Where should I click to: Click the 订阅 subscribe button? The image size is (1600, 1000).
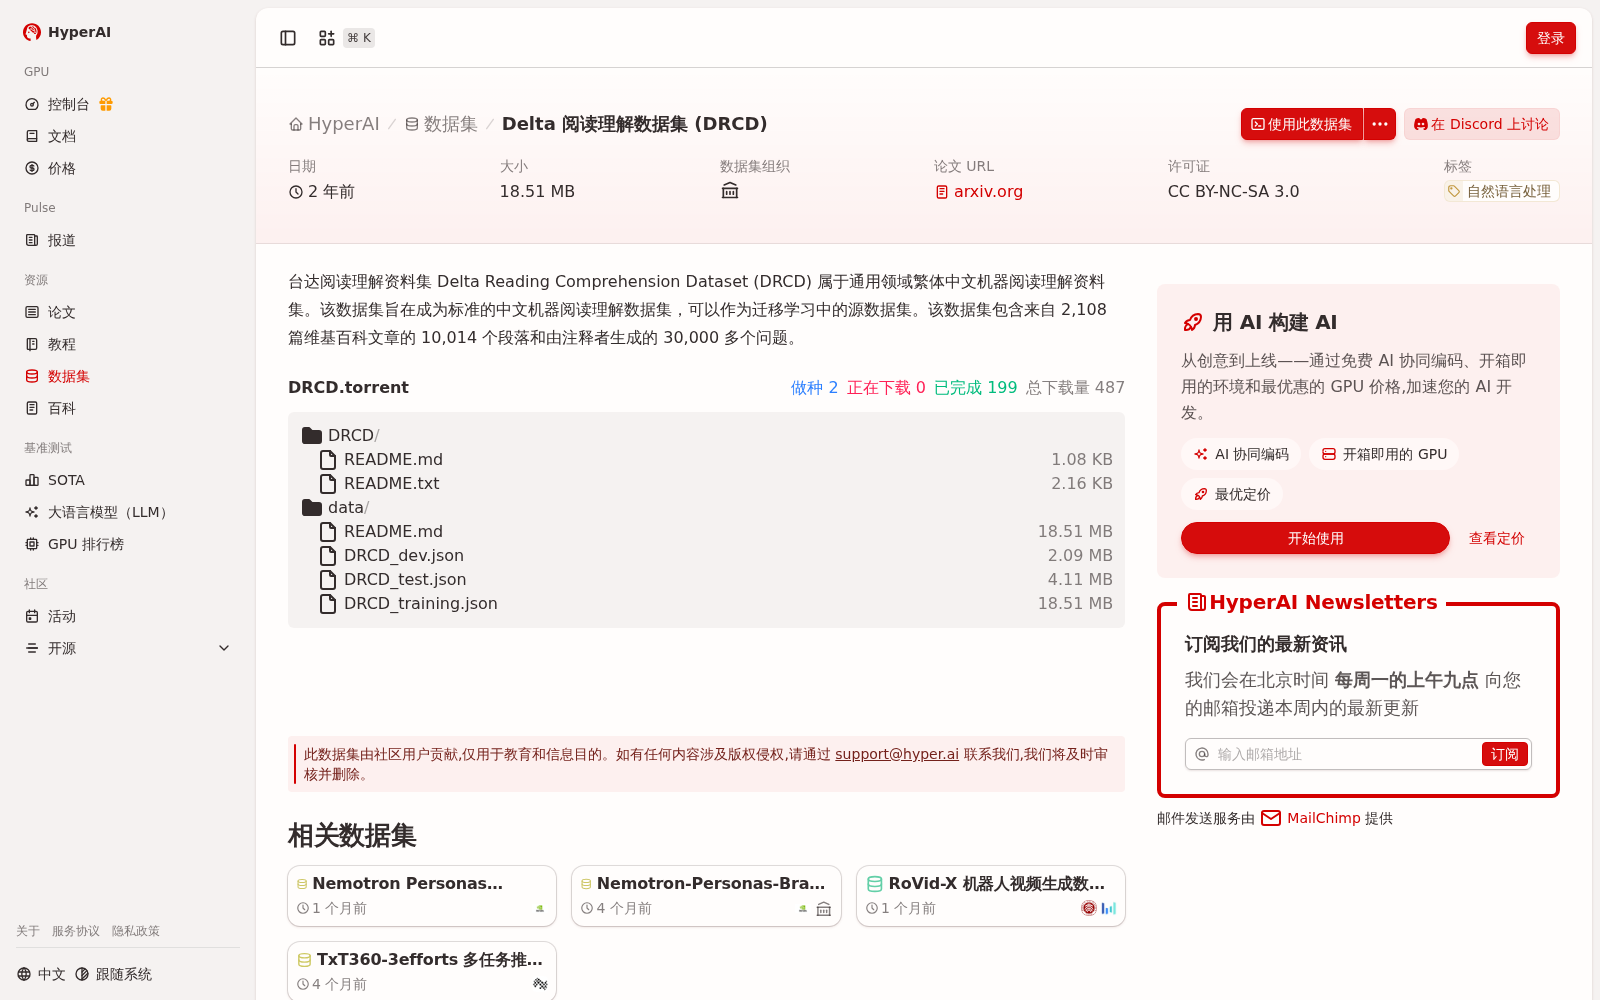coord(1504,754)
